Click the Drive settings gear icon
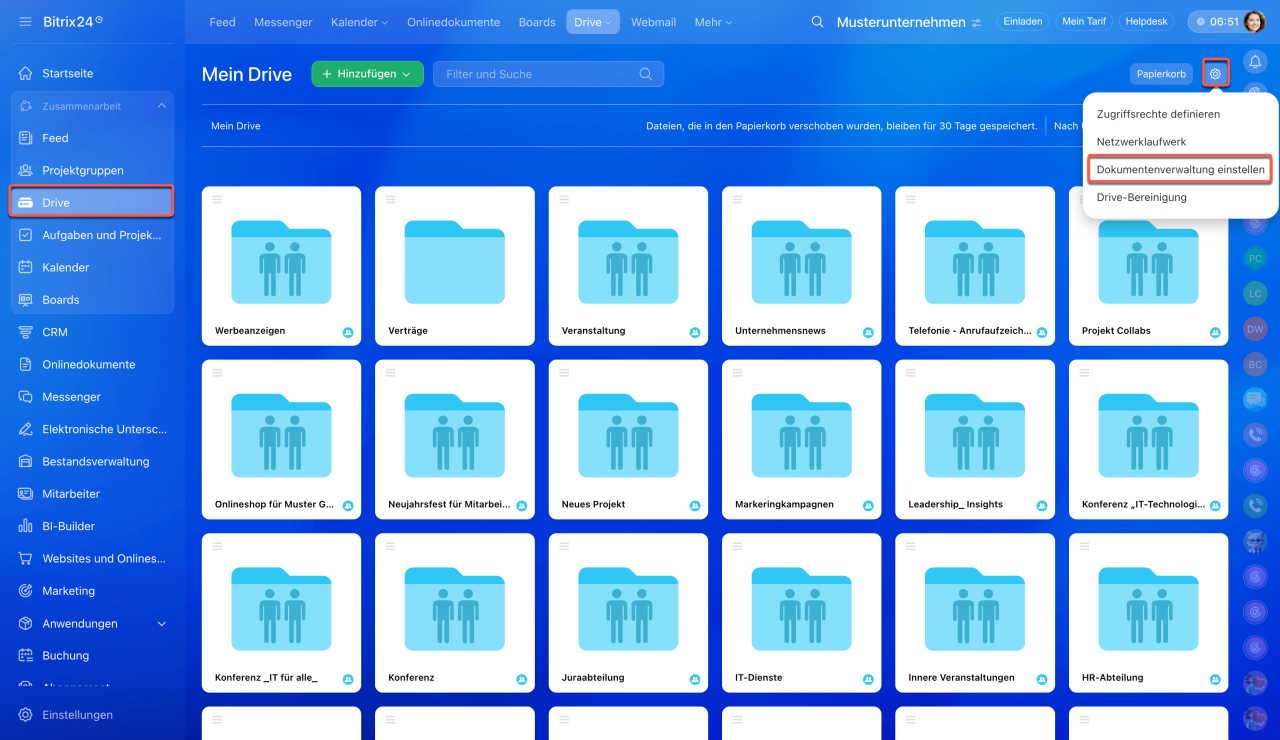Viewport: 1280px width, 740px height. (1215, 74)
